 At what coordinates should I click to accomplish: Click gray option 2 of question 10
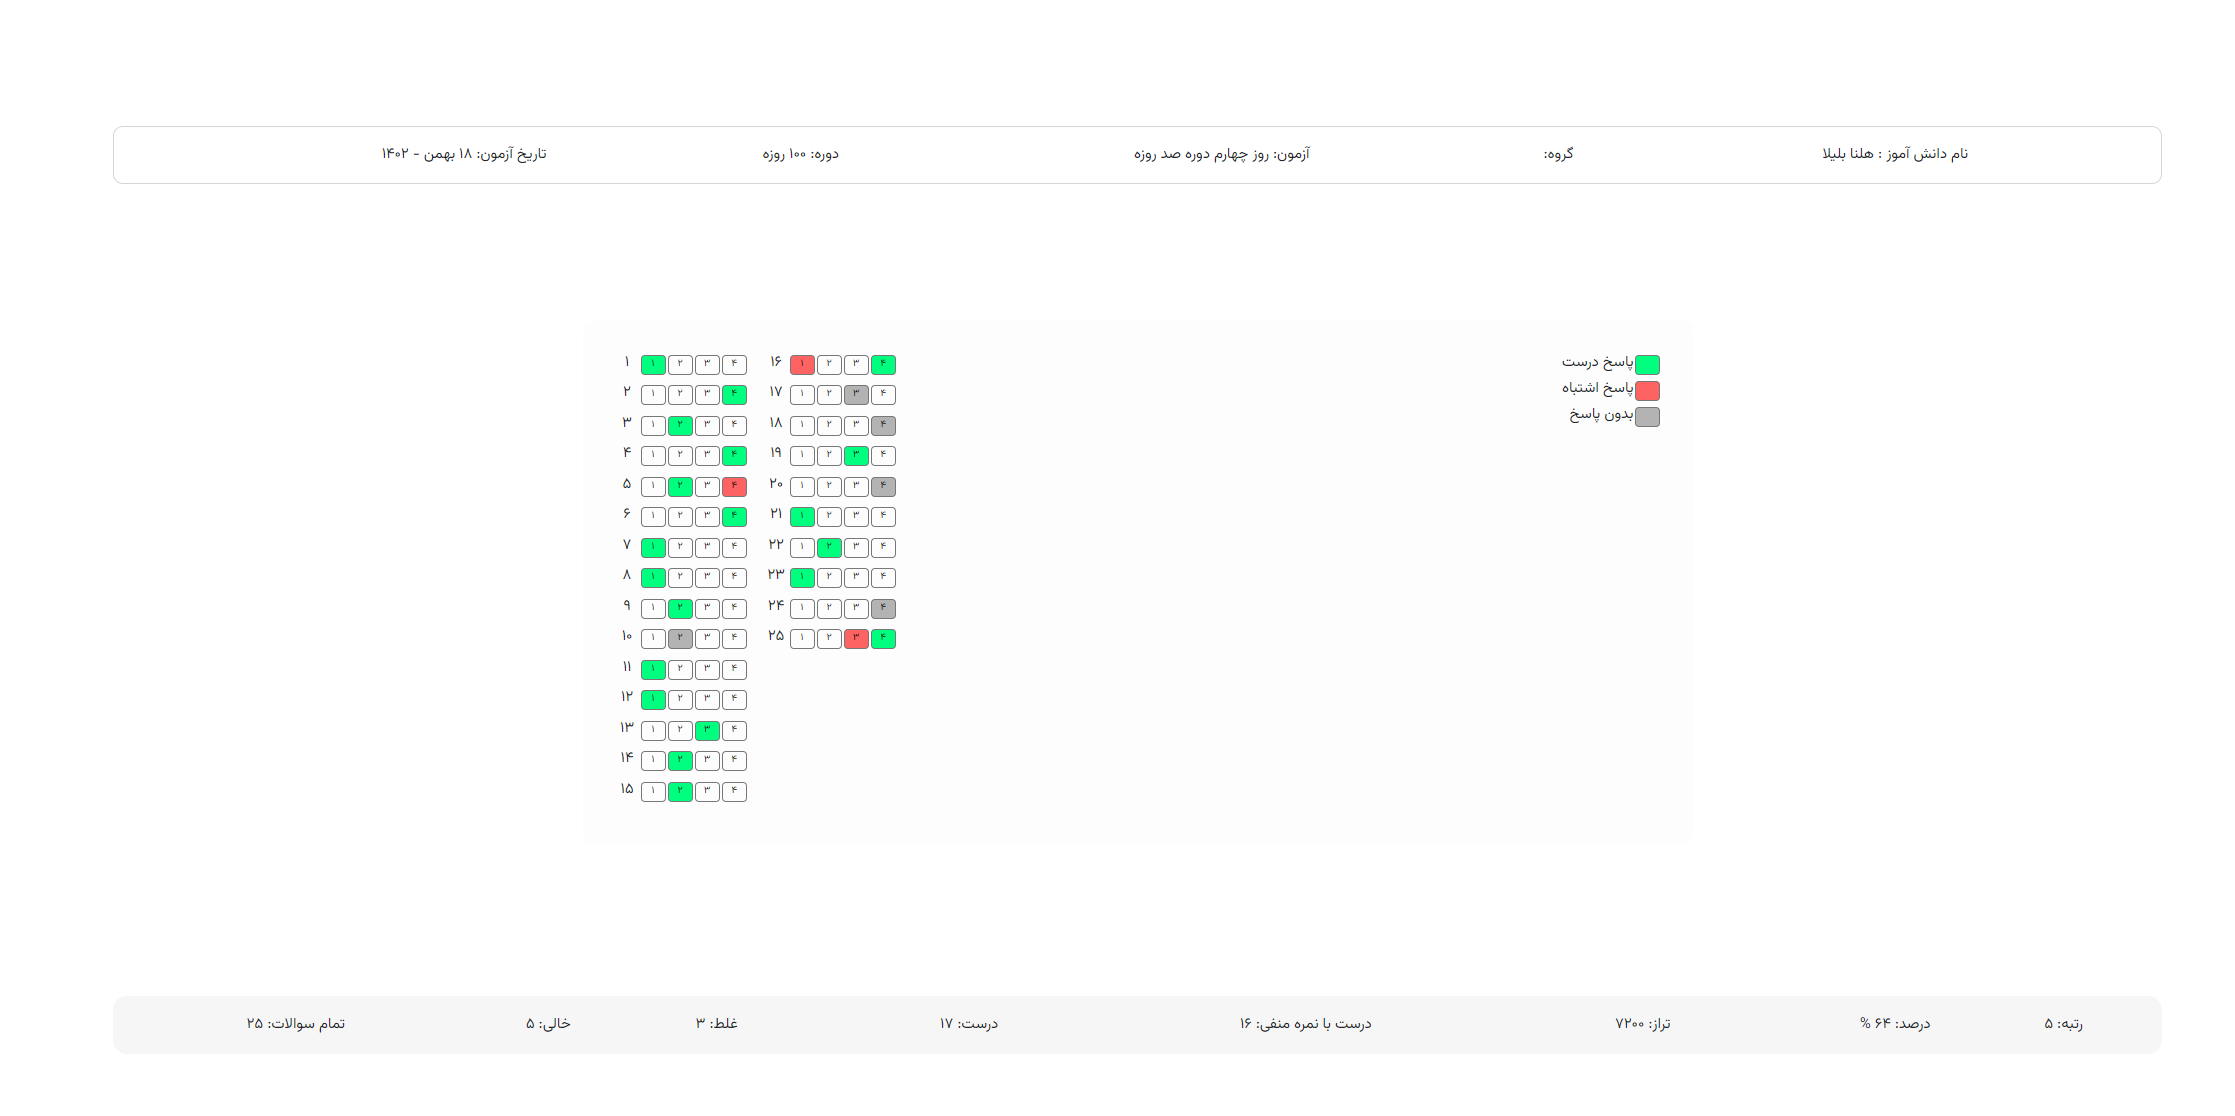(680, 638)
